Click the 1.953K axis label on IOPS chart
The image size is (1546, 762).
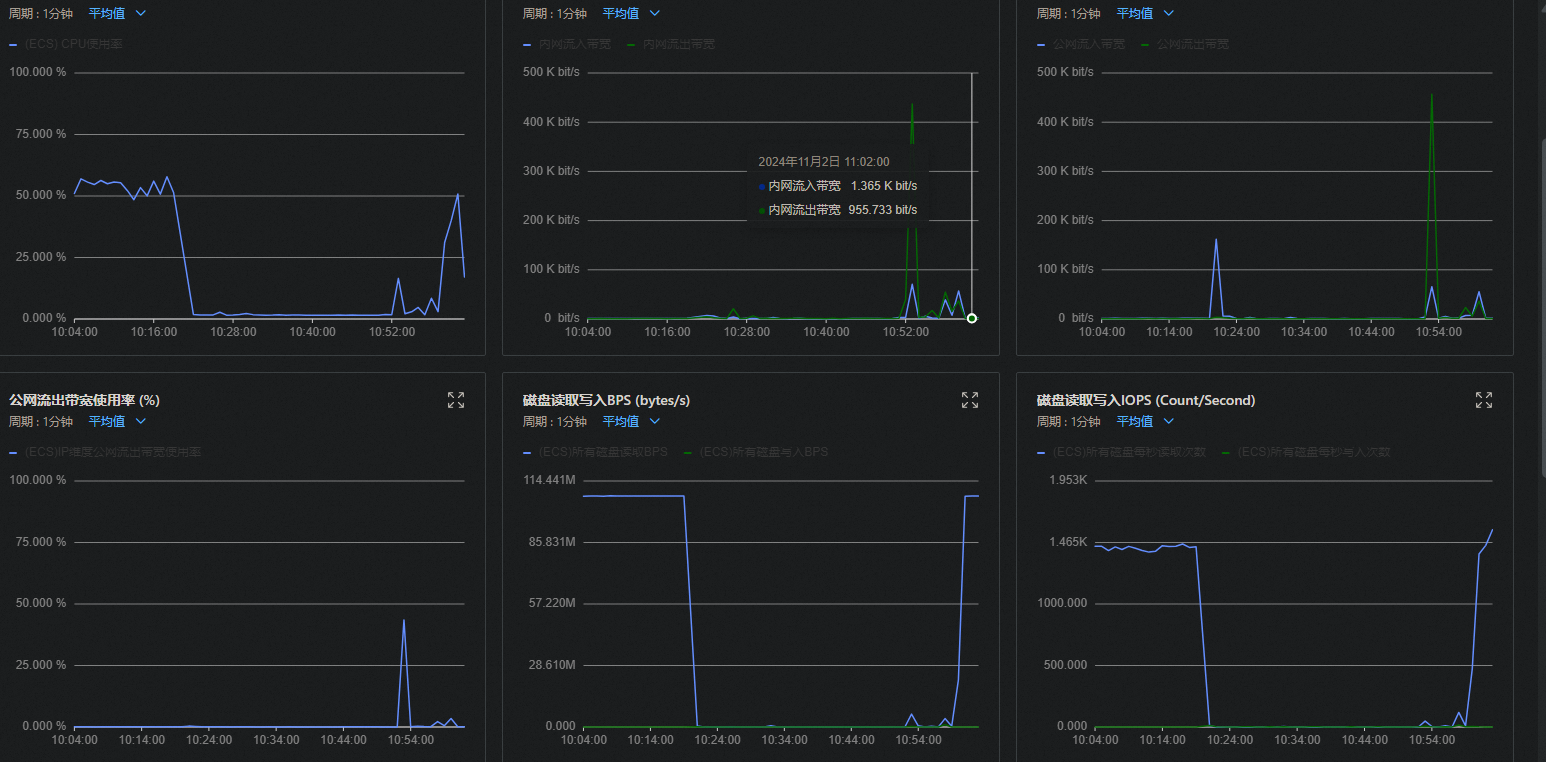[1068, 480]
